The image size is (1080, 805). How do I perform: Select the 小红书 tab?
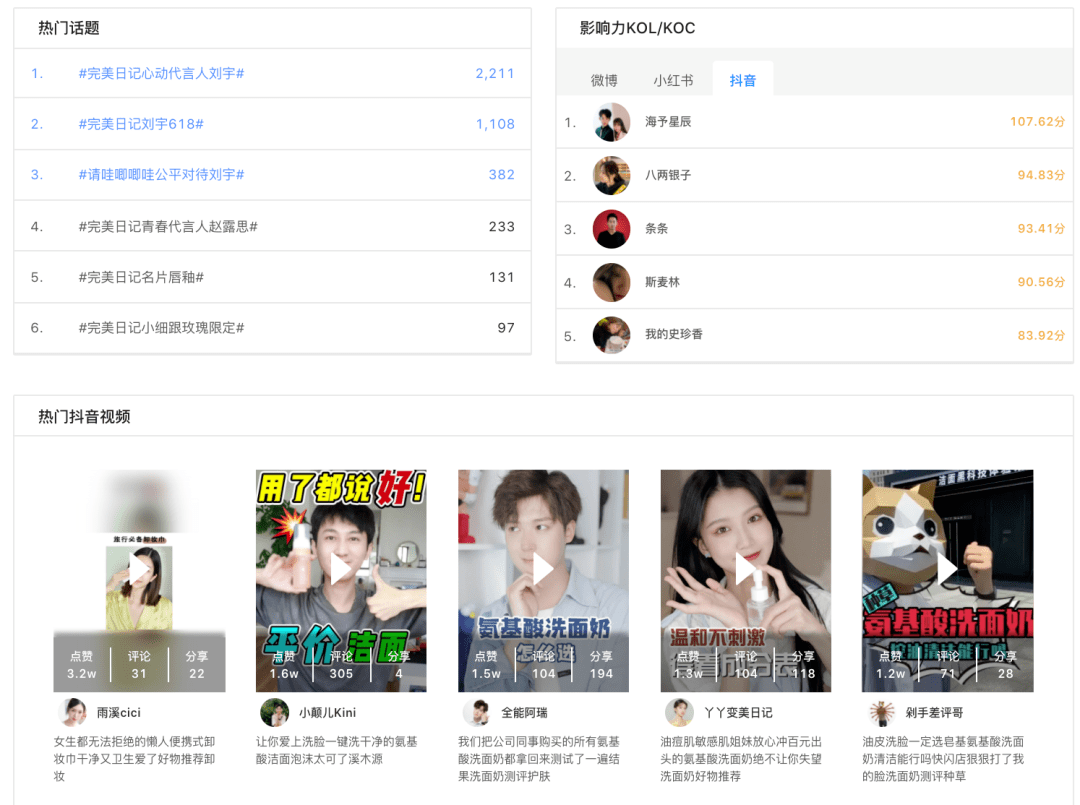[673, 81]
